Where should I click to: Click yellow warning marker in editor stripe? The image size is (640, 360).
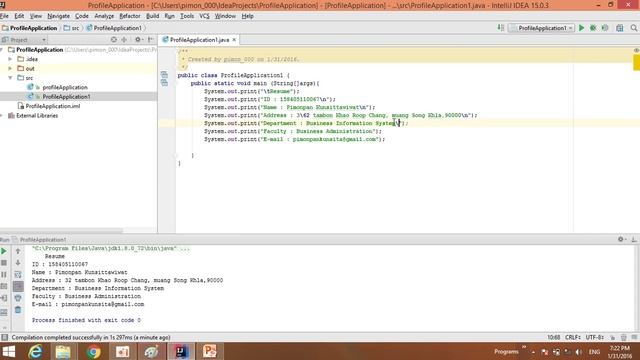tap(636, 62)
